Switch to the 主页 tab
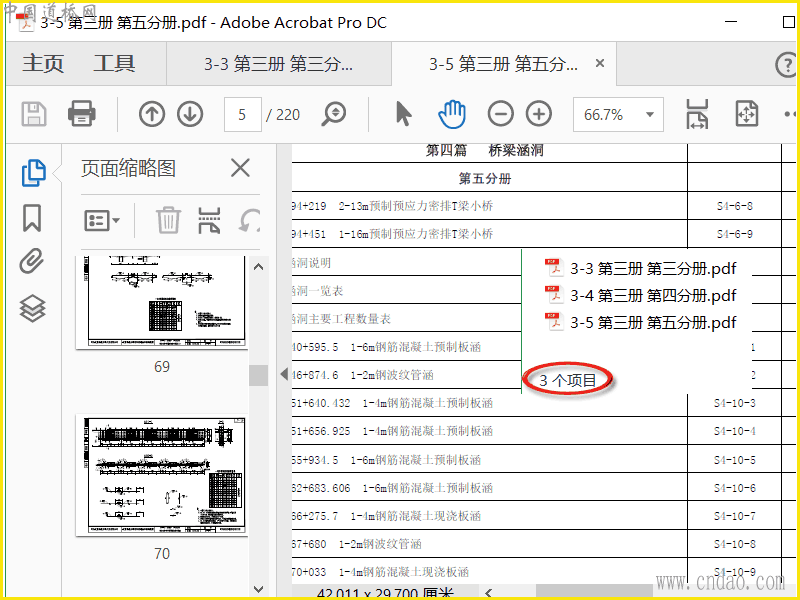The width and height of the screenshot is (800, 600). (43, 64)
